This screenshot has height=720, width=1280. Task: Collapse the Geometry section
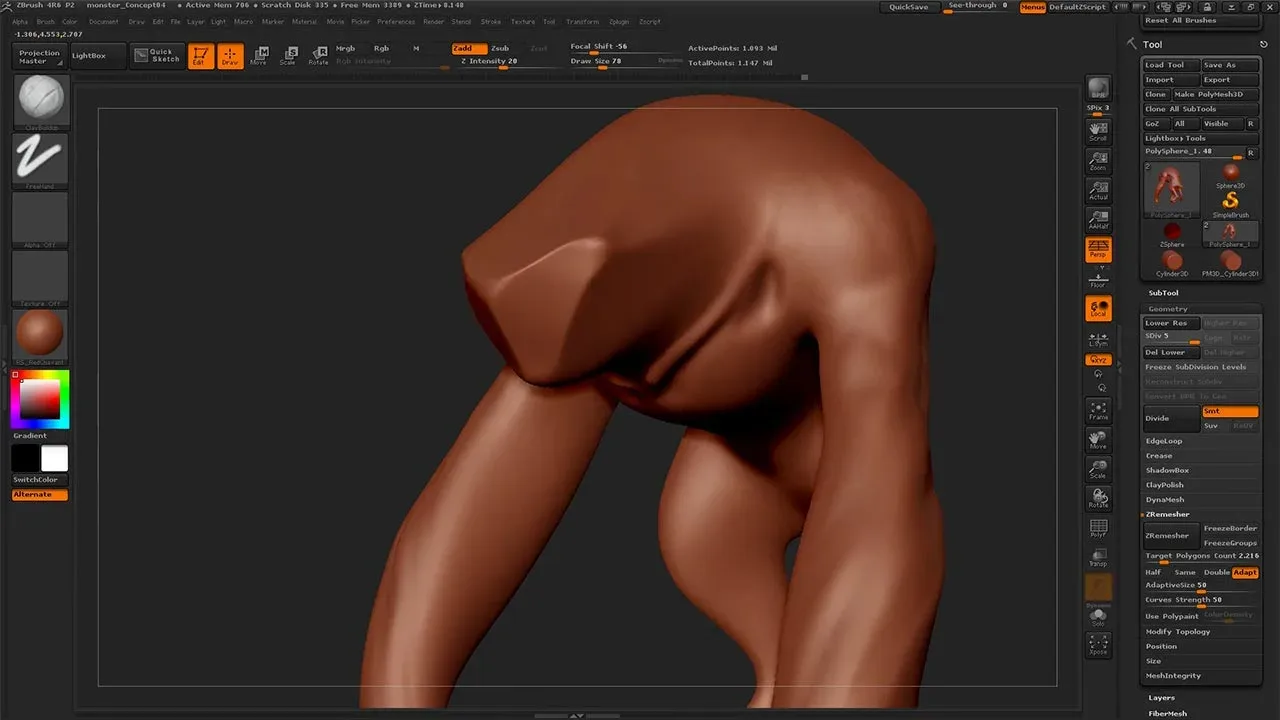click(1166, 308)
